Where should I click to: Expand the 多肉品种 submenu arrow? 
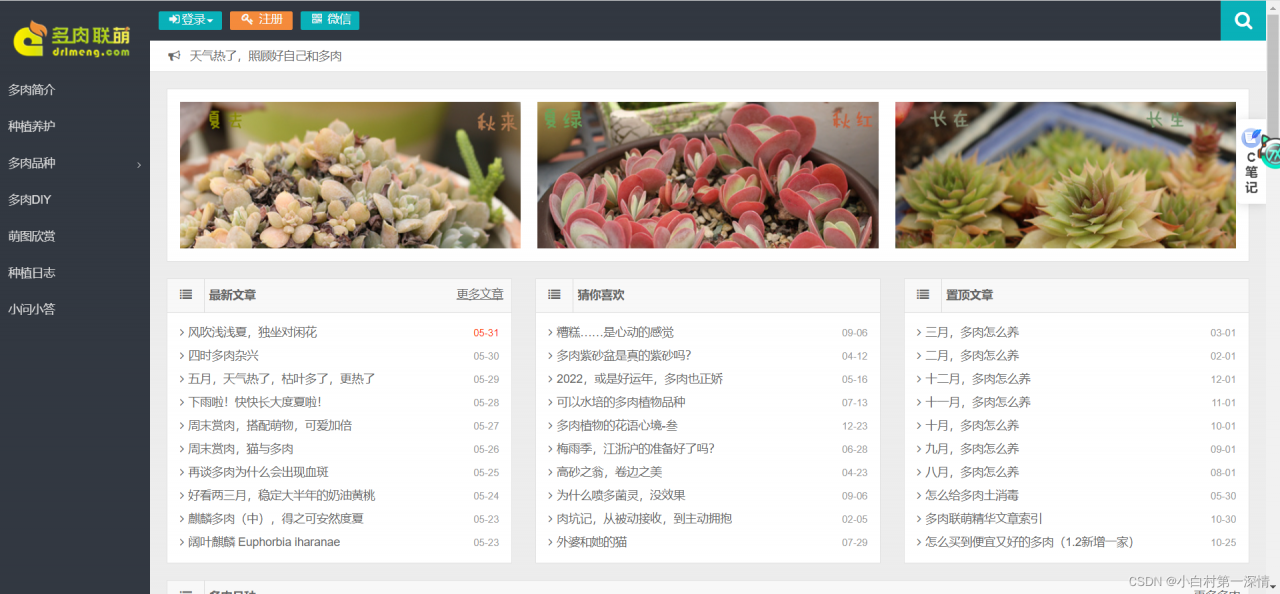(139, 164)
